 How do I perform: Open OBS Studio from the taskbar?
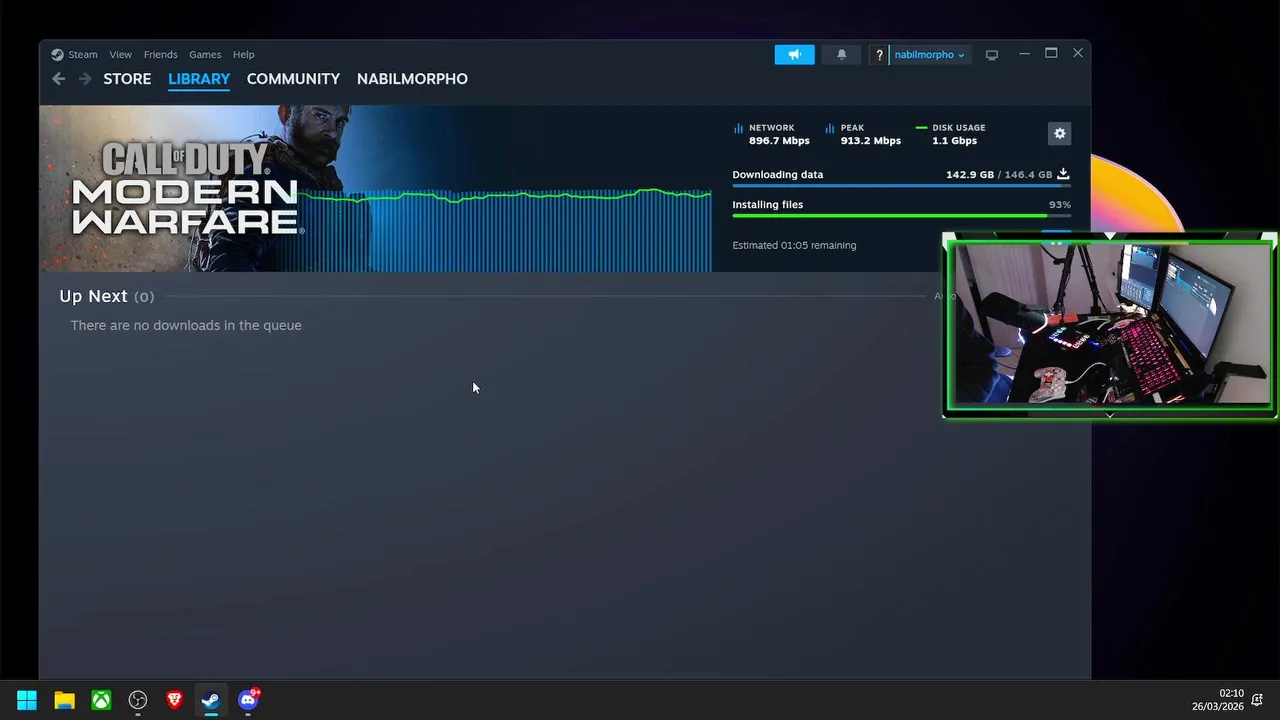[138, 700]
